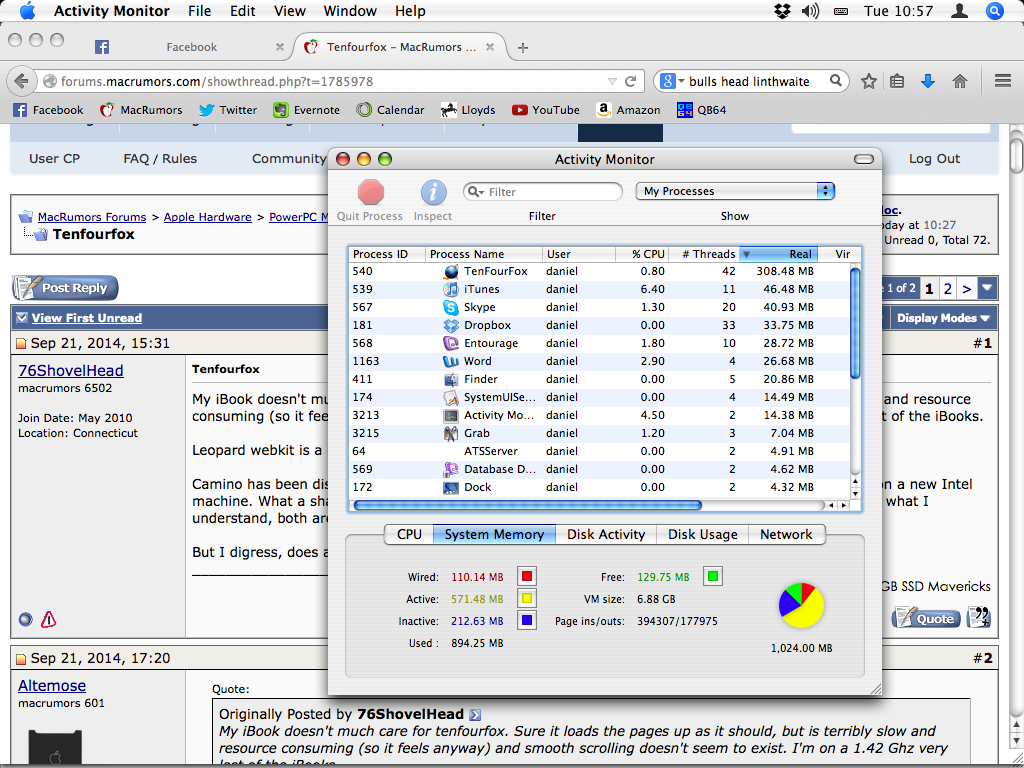This screenshot has width=1024, height=768.
Task: Select the Word process icon
Action: pos(451,361)
